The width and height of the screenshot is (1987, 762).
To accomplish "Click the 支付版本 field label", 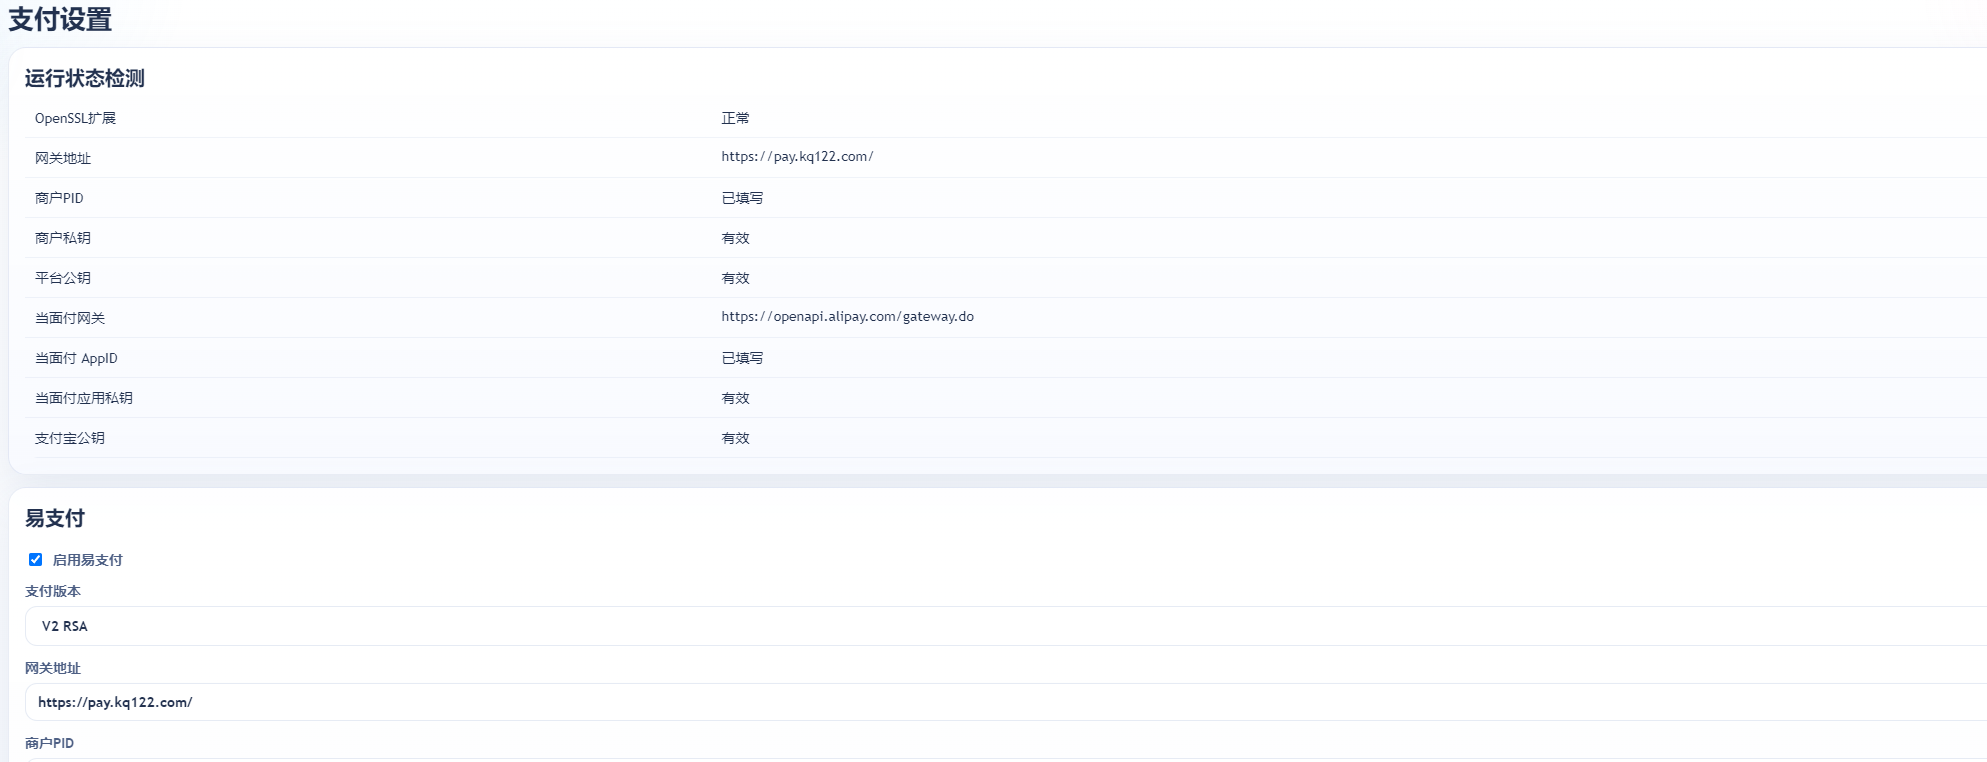I will [x=53, y=591].
